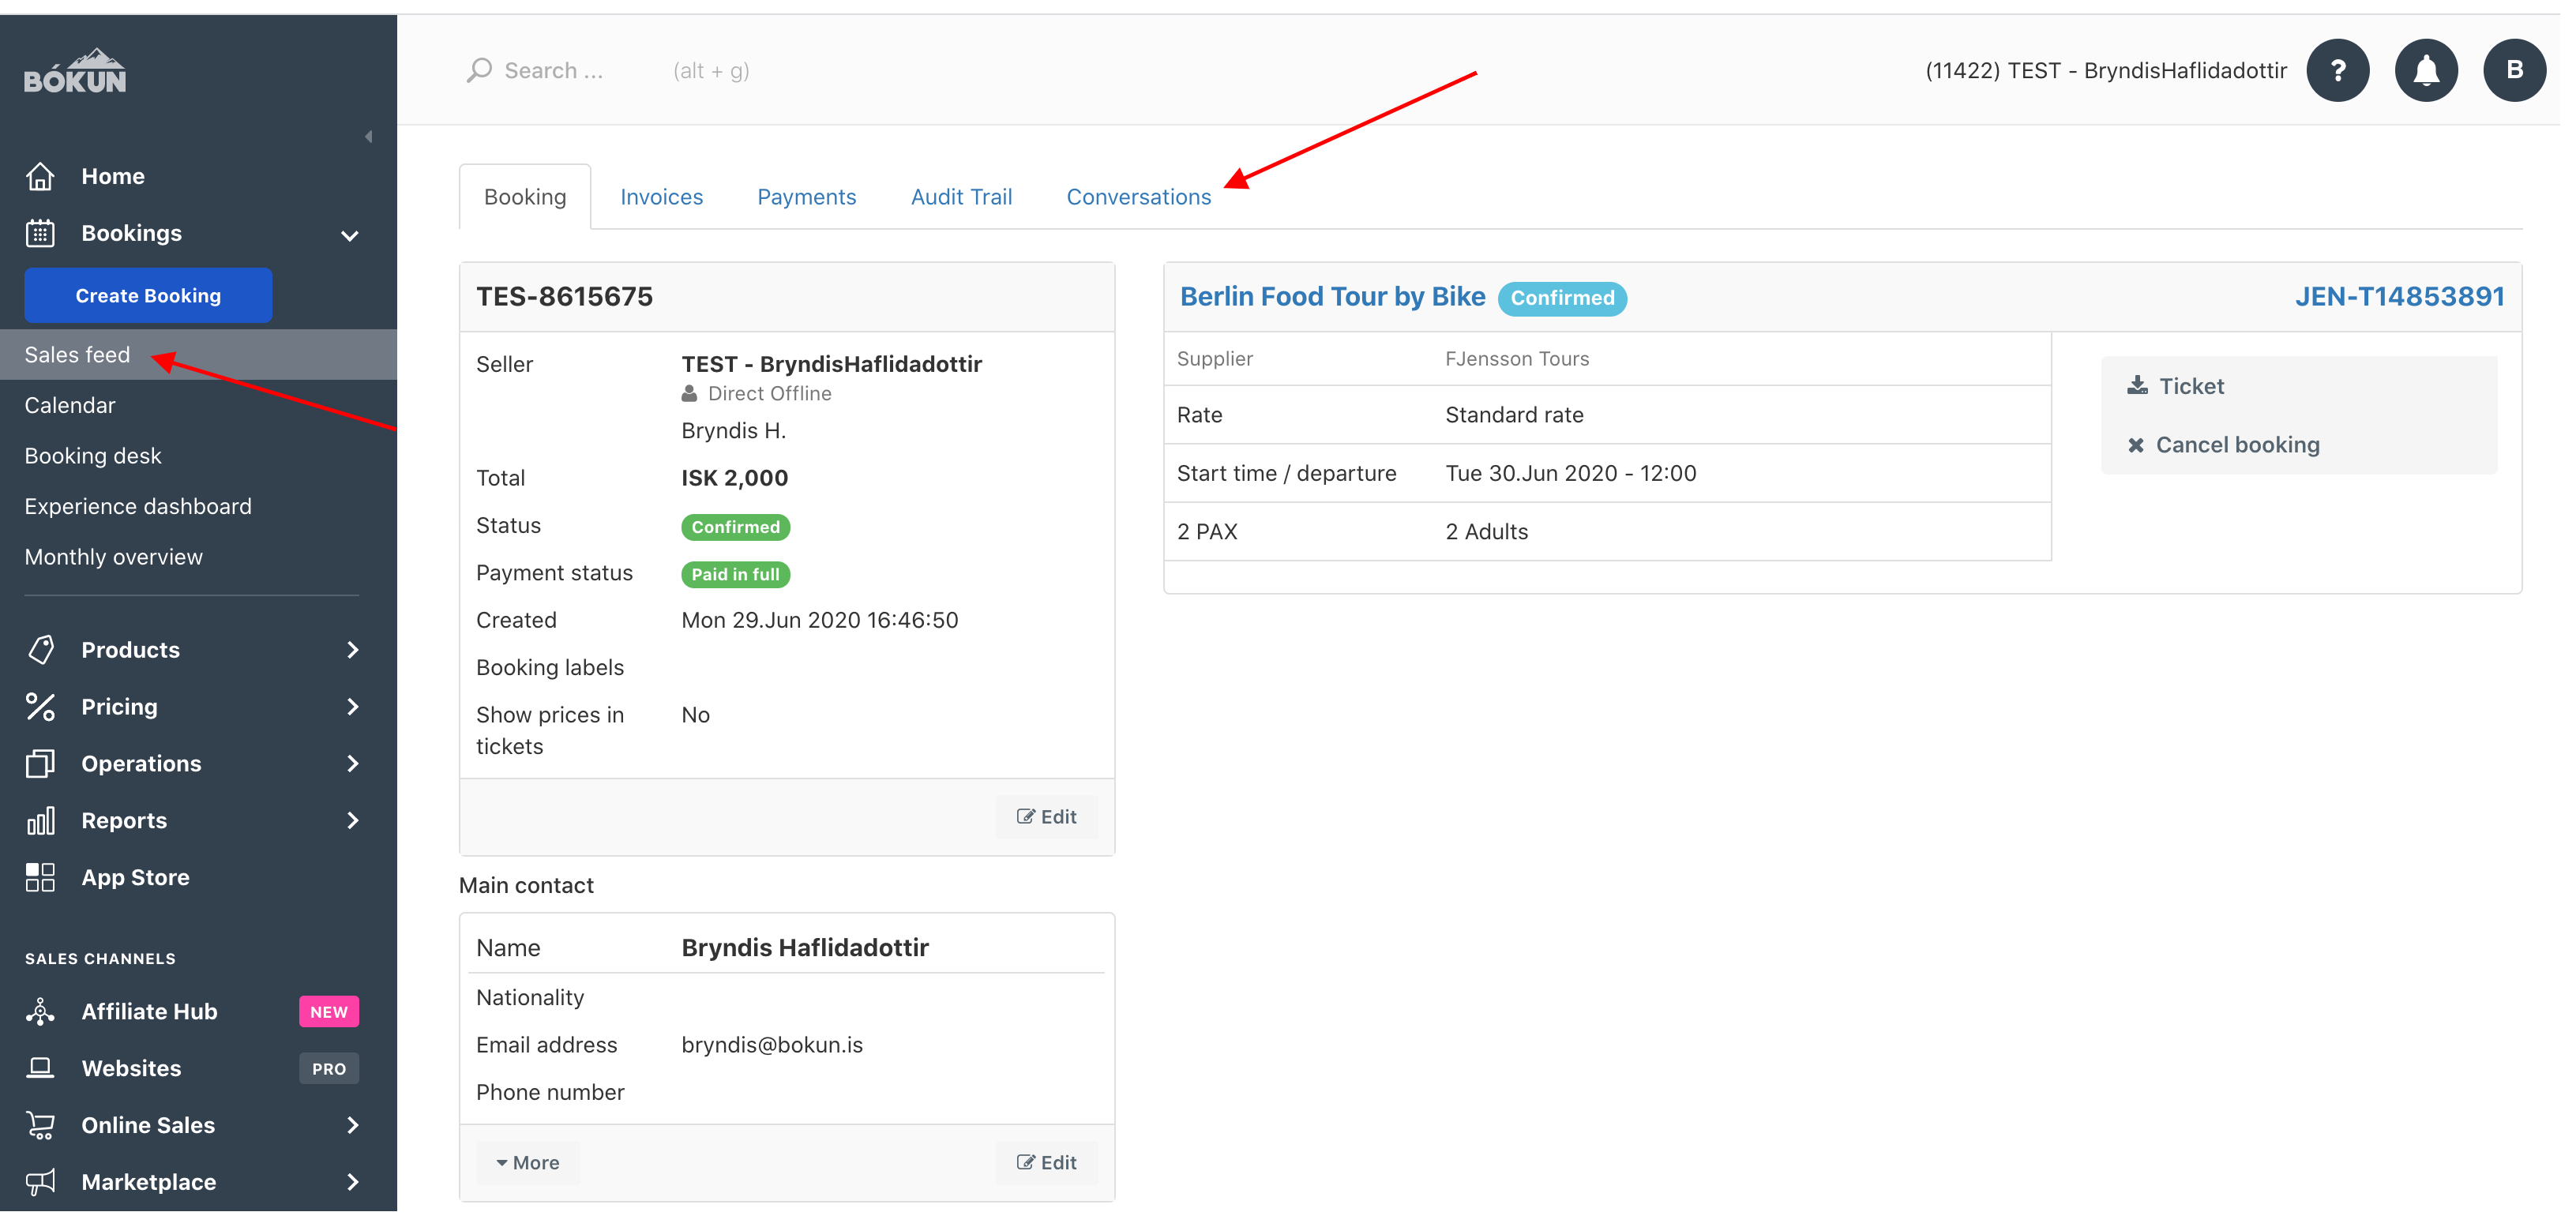Click the Bokun logo
Image resolution: width=2576 pixels, height=1227 pixels.
click(x=75, y=71)
